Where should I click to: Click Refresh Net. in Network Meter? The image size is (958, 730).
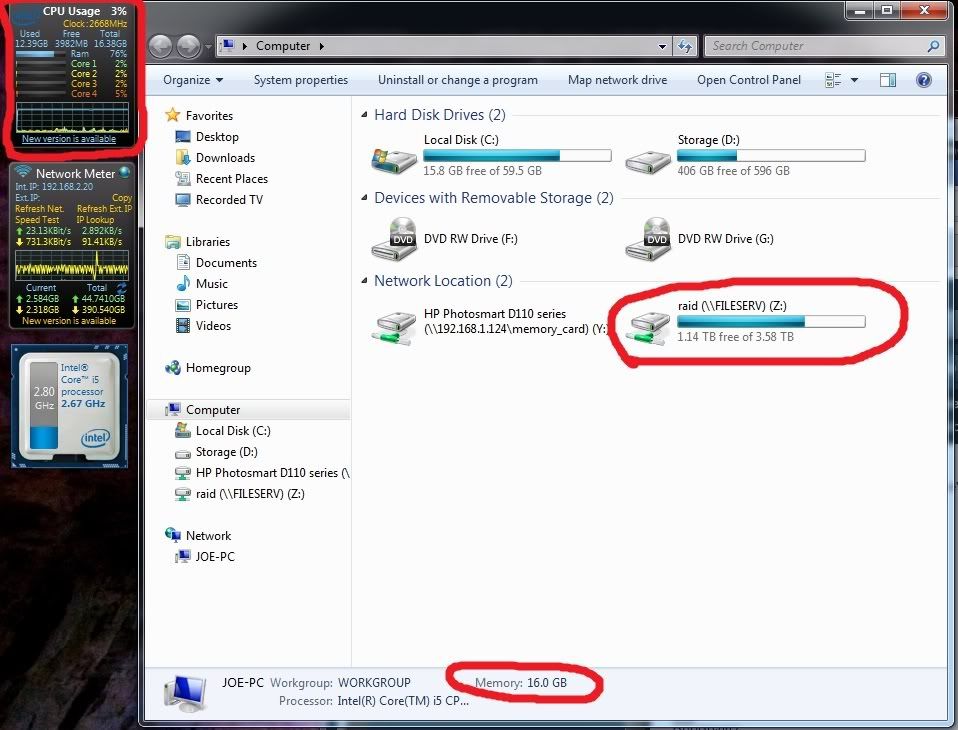tap(39, 209)
